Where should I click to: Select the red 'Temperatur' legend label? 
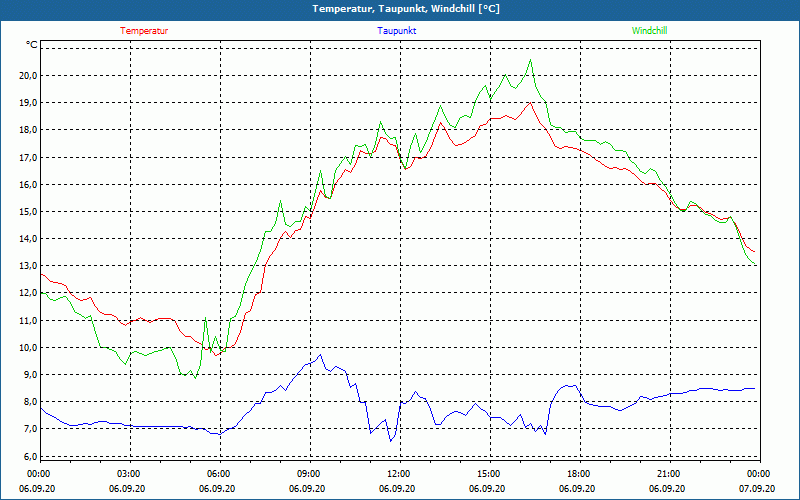click(x=144, y=31)
